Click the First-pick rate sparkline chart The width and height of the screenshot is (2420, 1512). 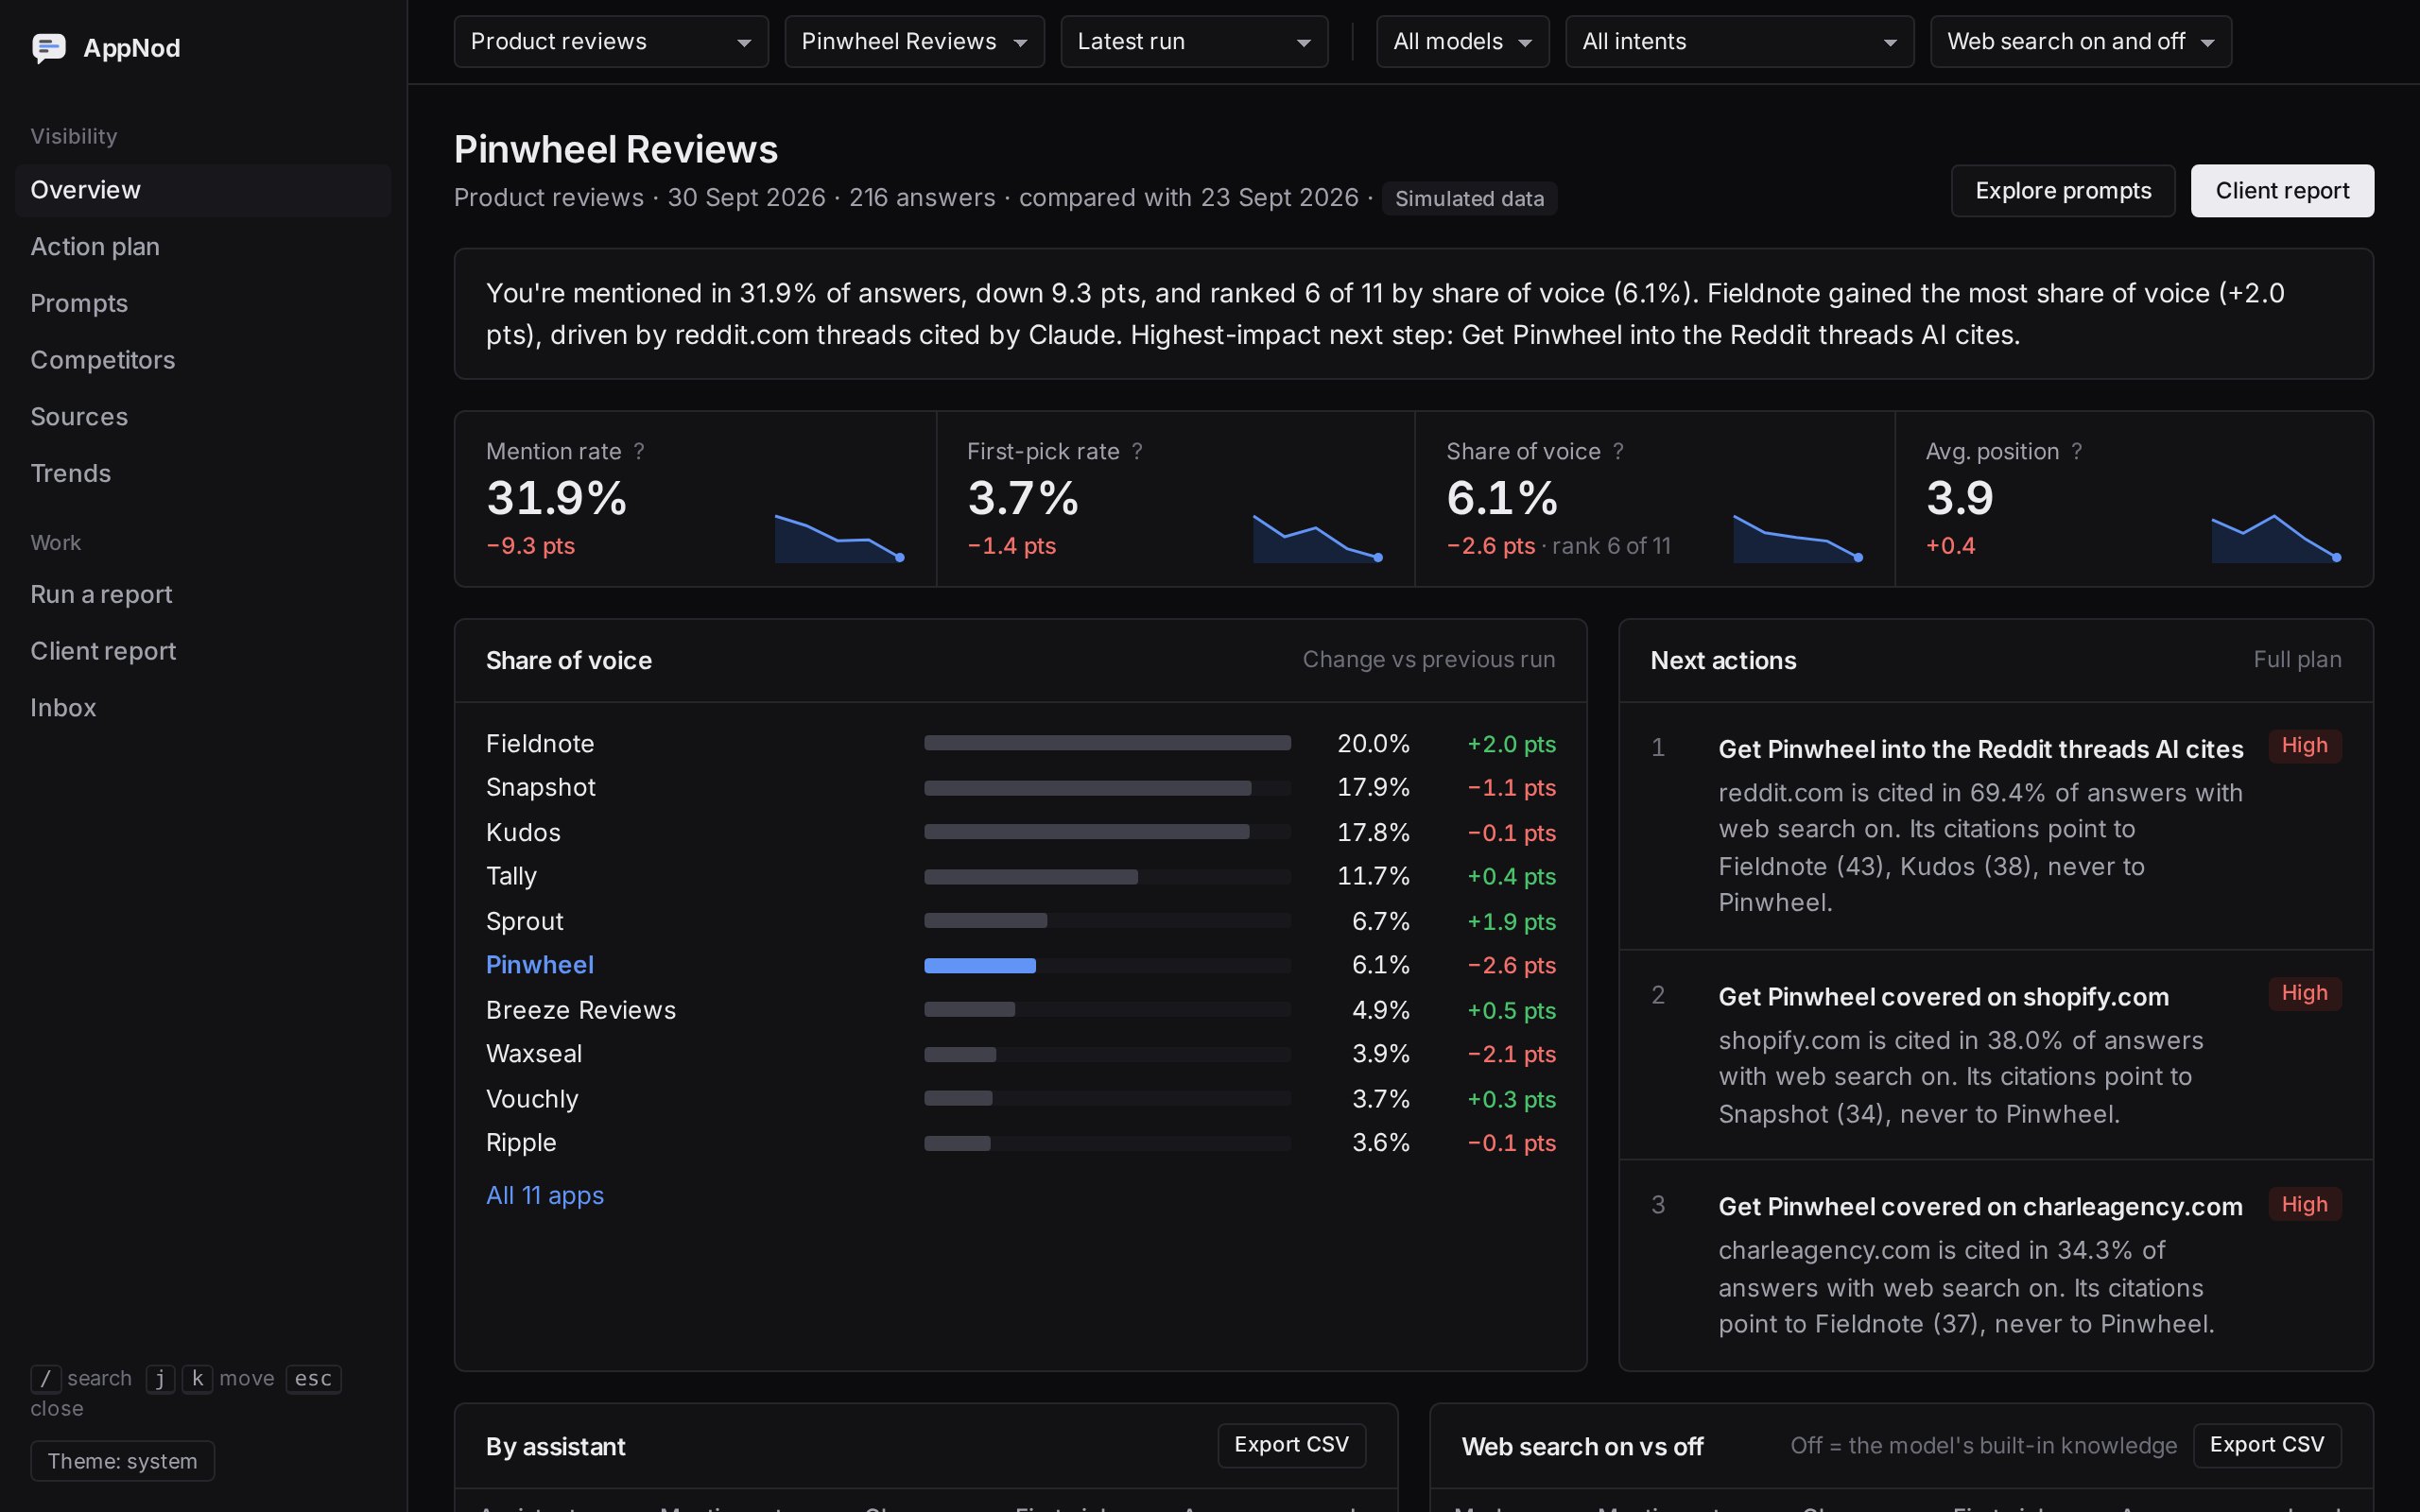[x=1318, y=538]
